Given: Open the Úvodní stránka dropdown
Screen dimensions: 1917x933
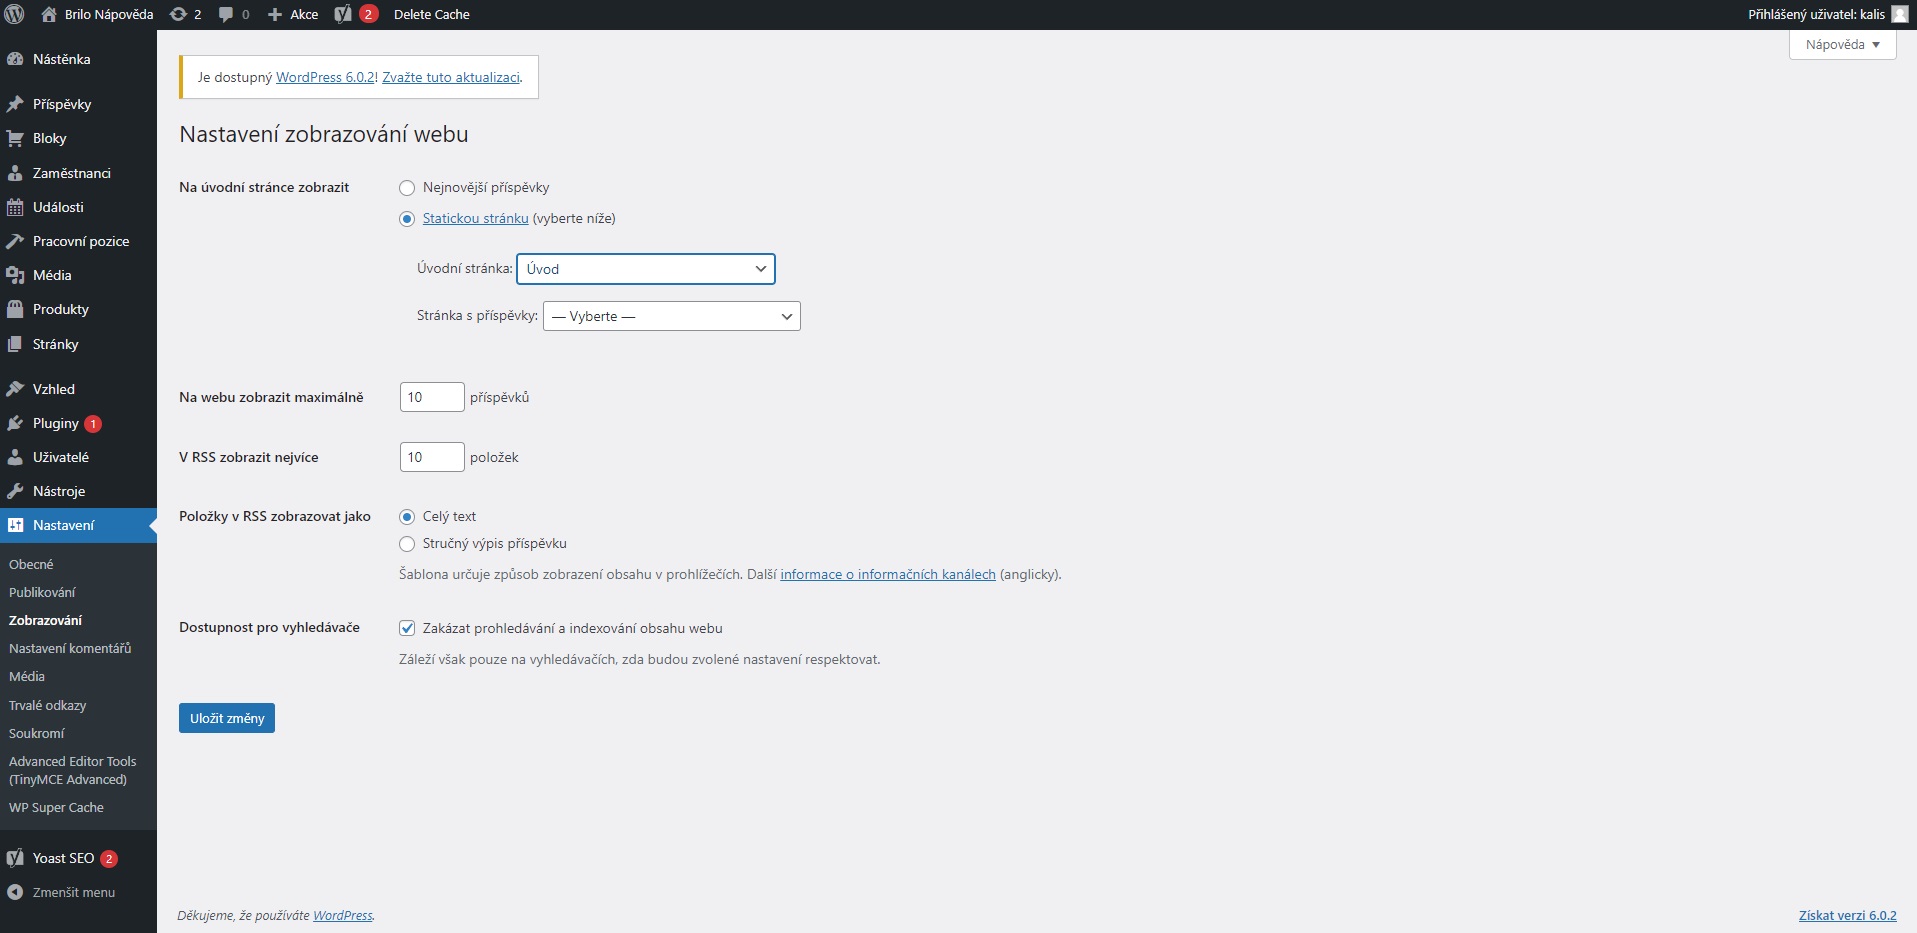Looking at the screenshot, I should [x=645, y=269].
